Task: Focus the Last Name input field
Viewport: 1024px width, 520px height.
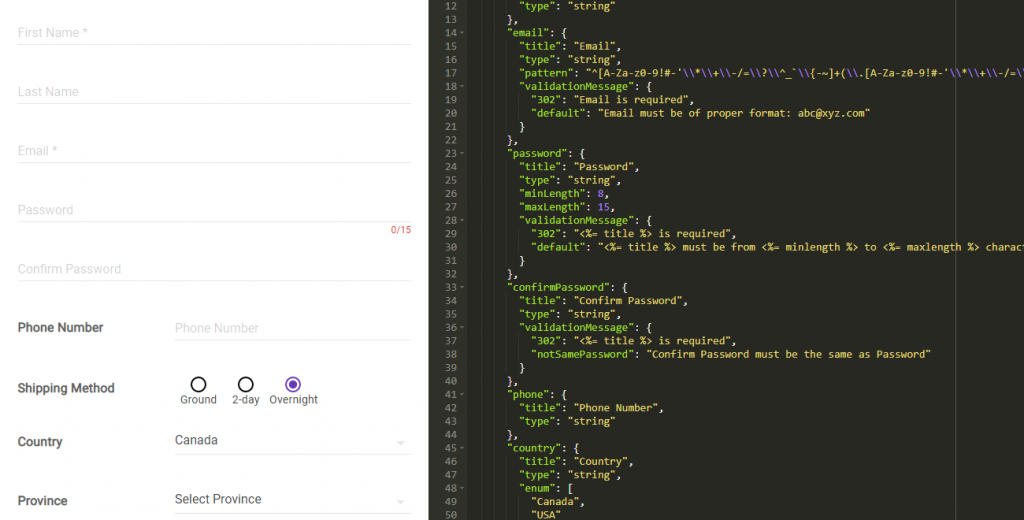Action: [x=214, y=91]
